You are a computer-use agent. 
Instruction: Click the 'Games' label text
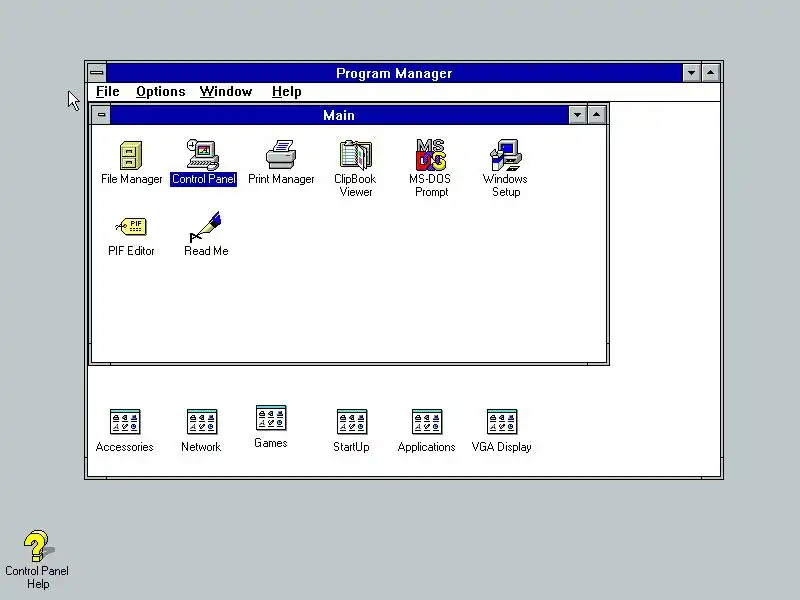point(271,443)
